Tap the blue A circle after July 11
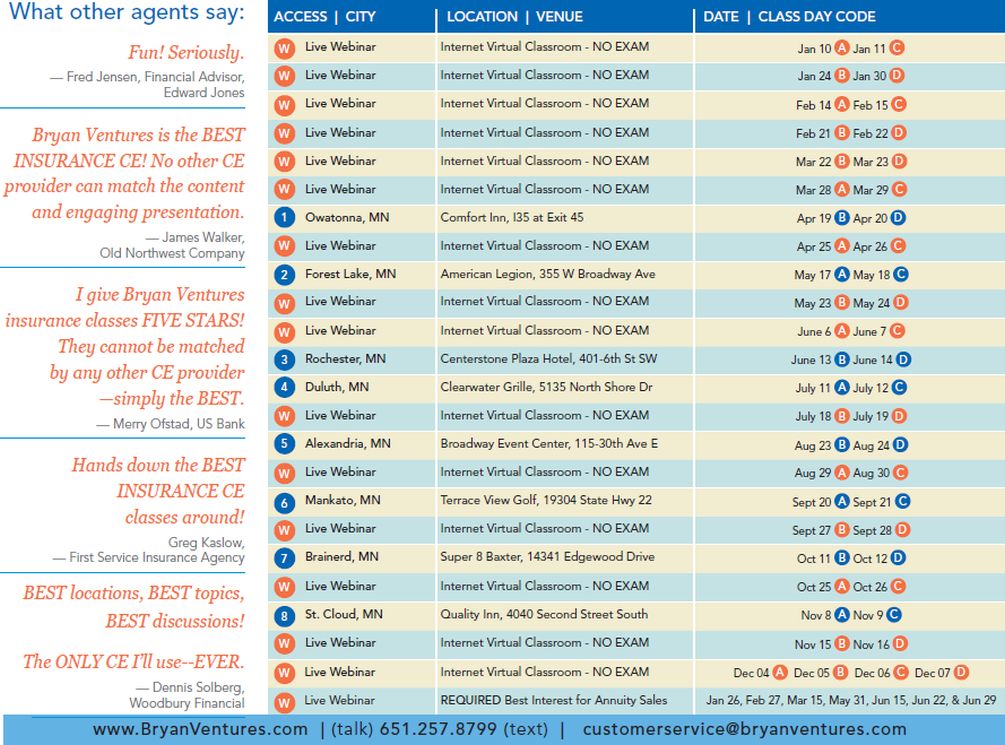The width and height of the screenshot is (1005, 745). click(842, 387)
